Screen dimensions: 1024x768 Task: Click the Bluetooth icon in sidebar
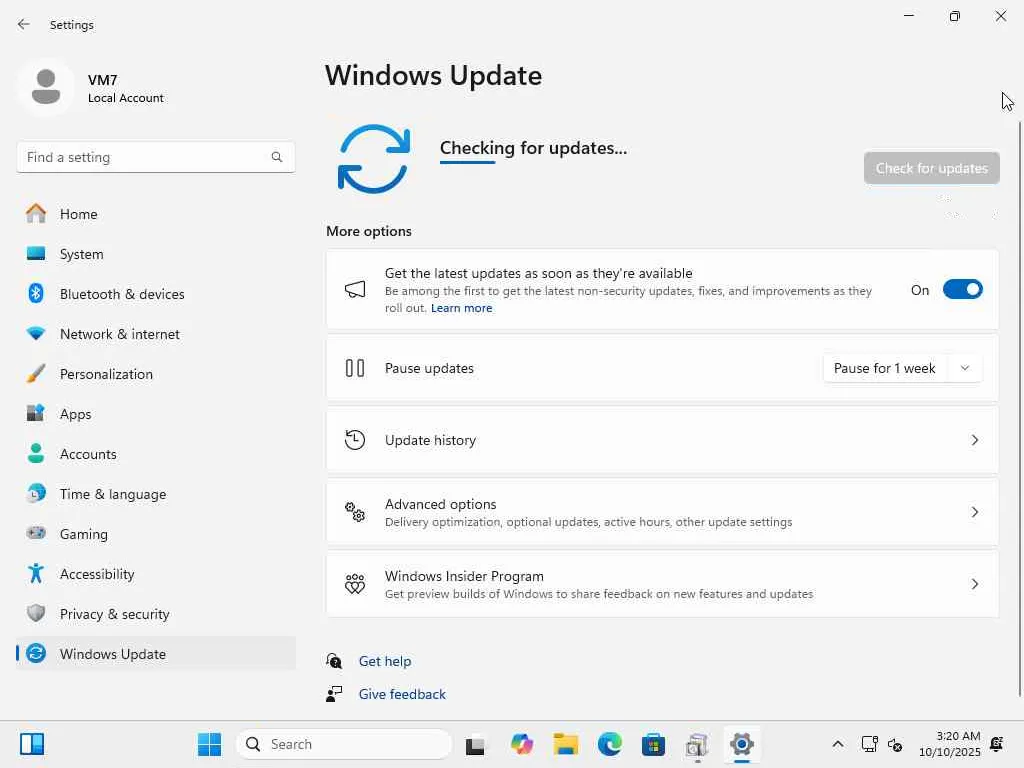[36, 293]
